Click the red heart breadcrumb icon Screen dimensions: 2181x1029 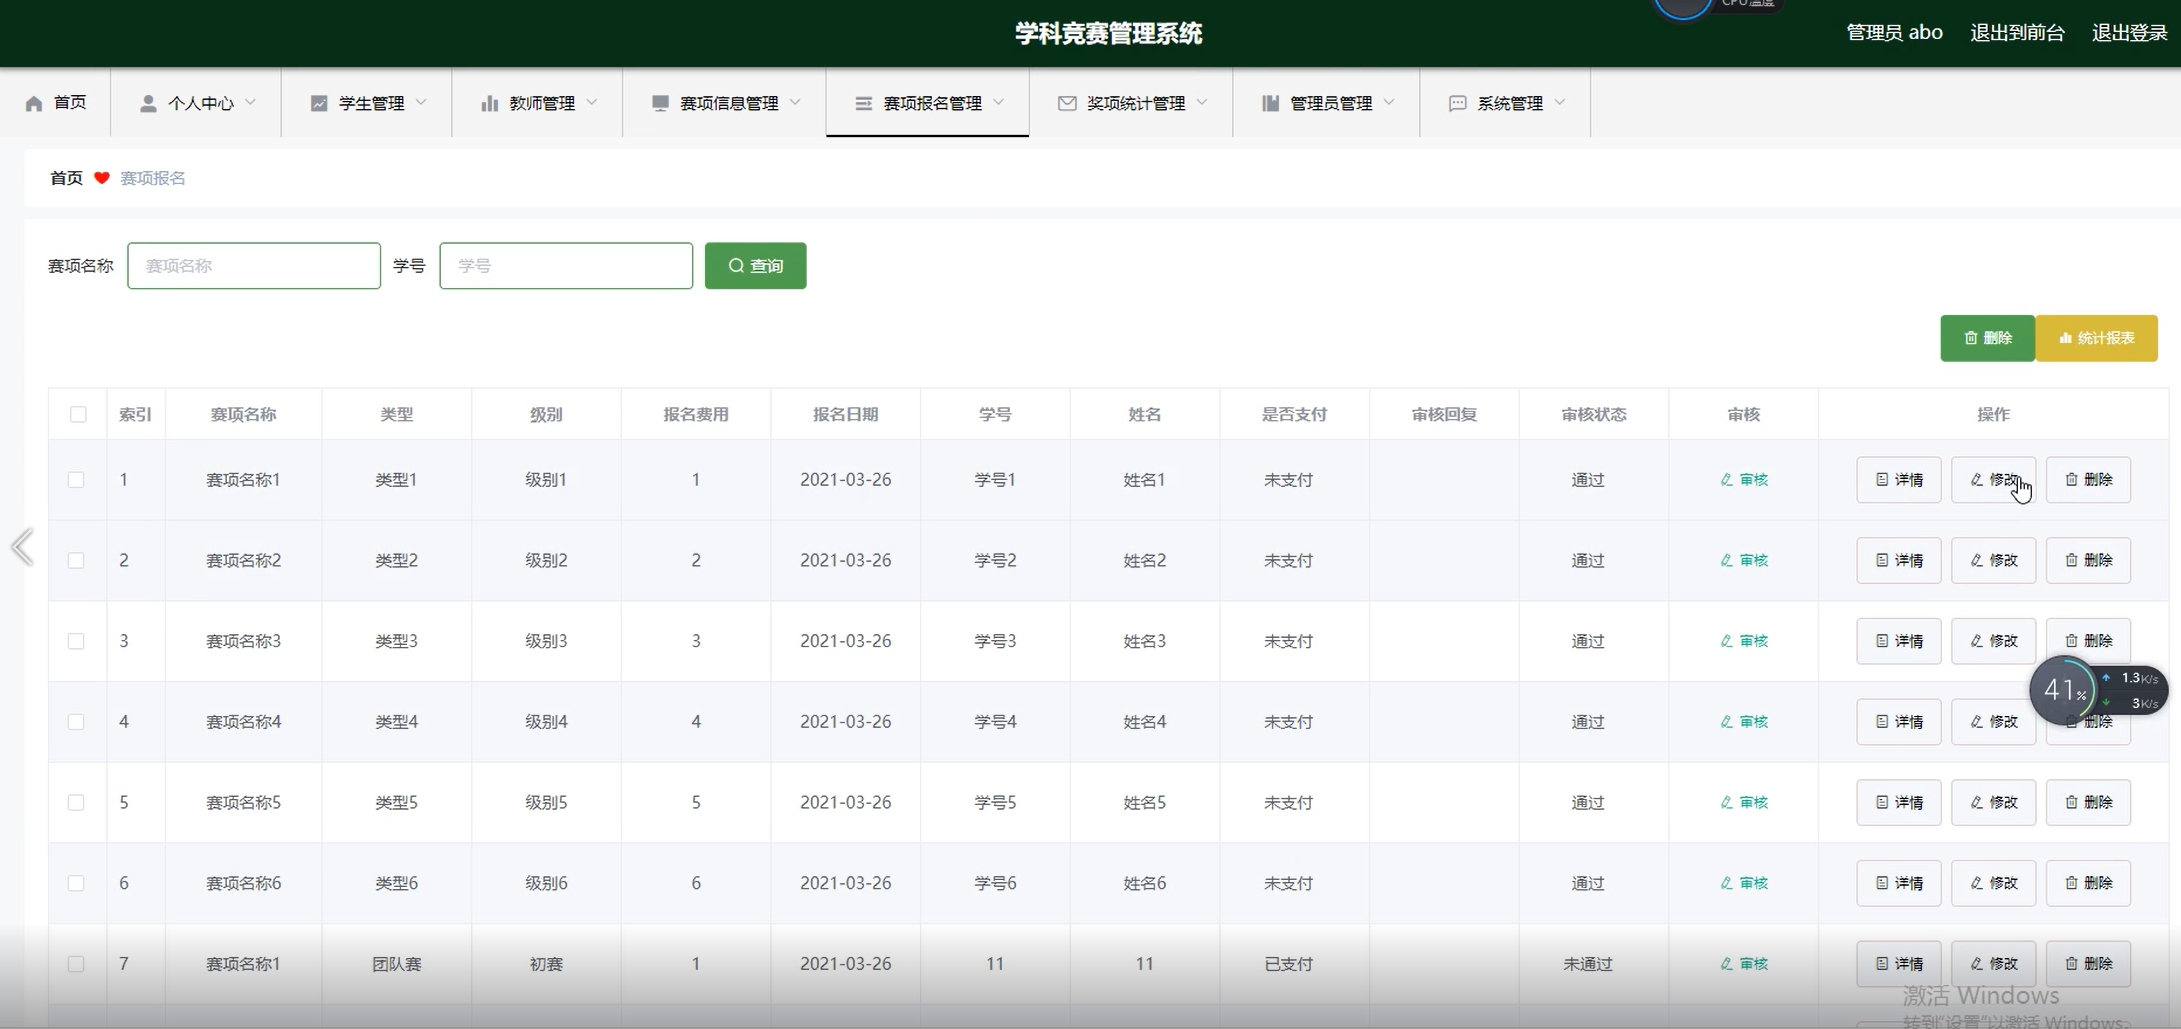point(102,178)
